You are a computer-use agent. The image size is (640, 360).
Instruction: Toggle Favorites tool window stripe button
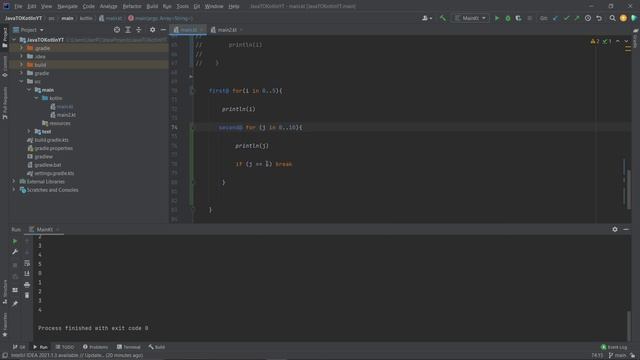[x=4, y=325]
